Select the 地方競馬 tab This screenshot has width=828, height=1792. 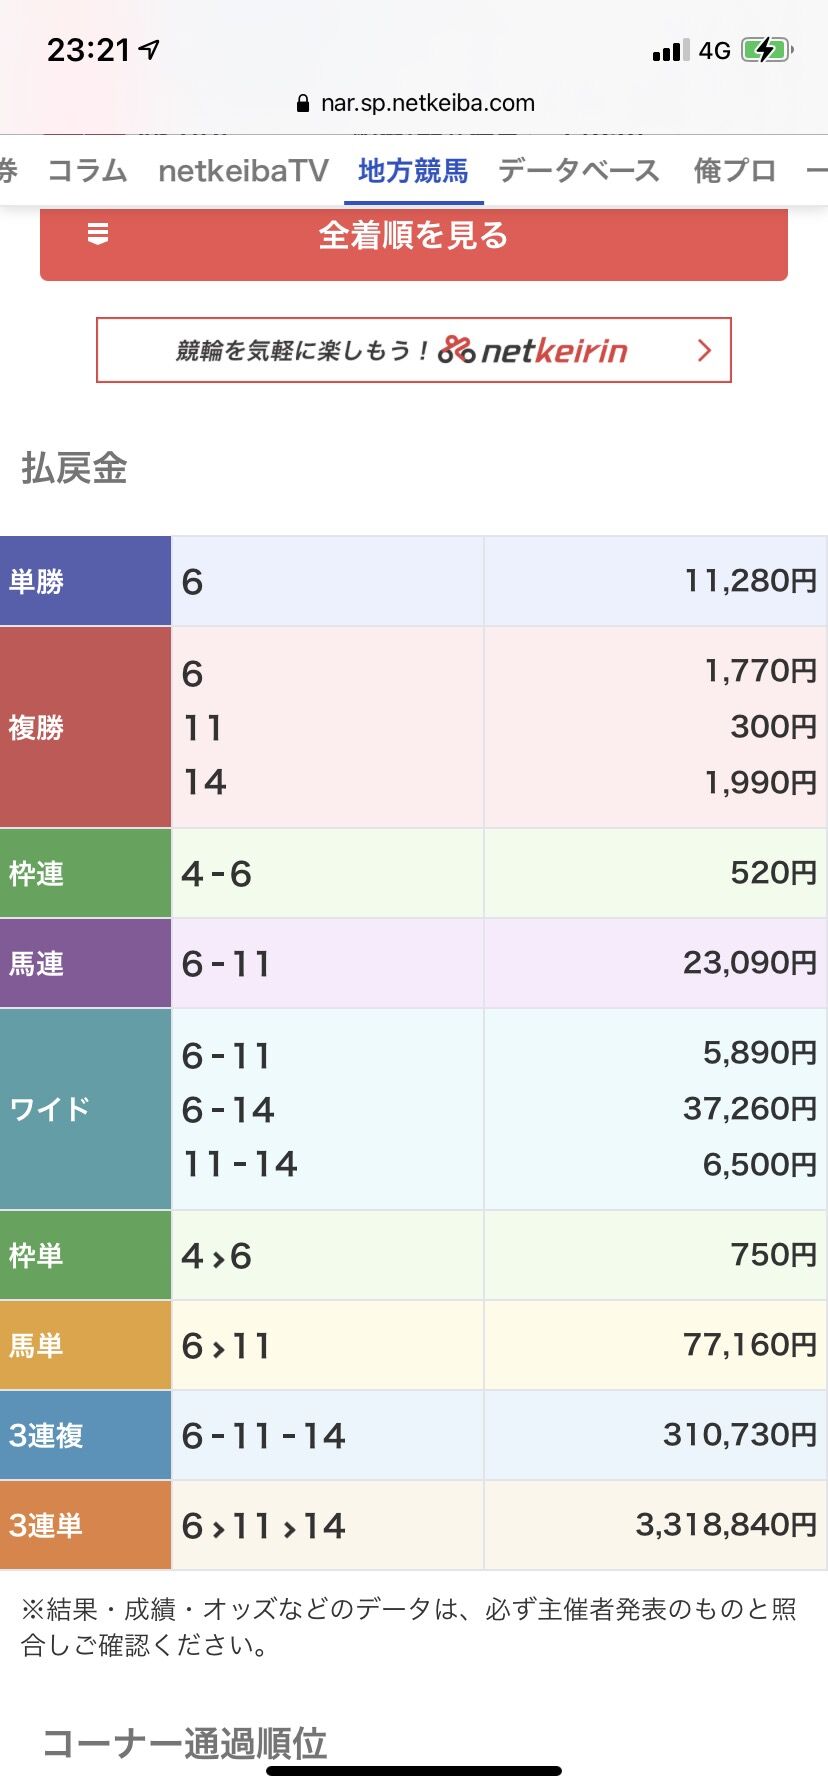click(x=413, y=171)
